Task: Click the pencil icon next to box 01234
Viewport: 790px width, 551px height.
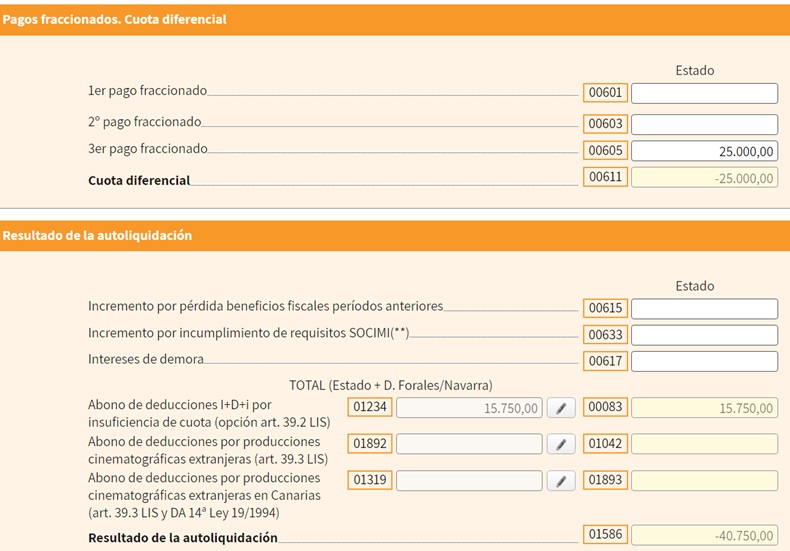Action: coord(561,408)
